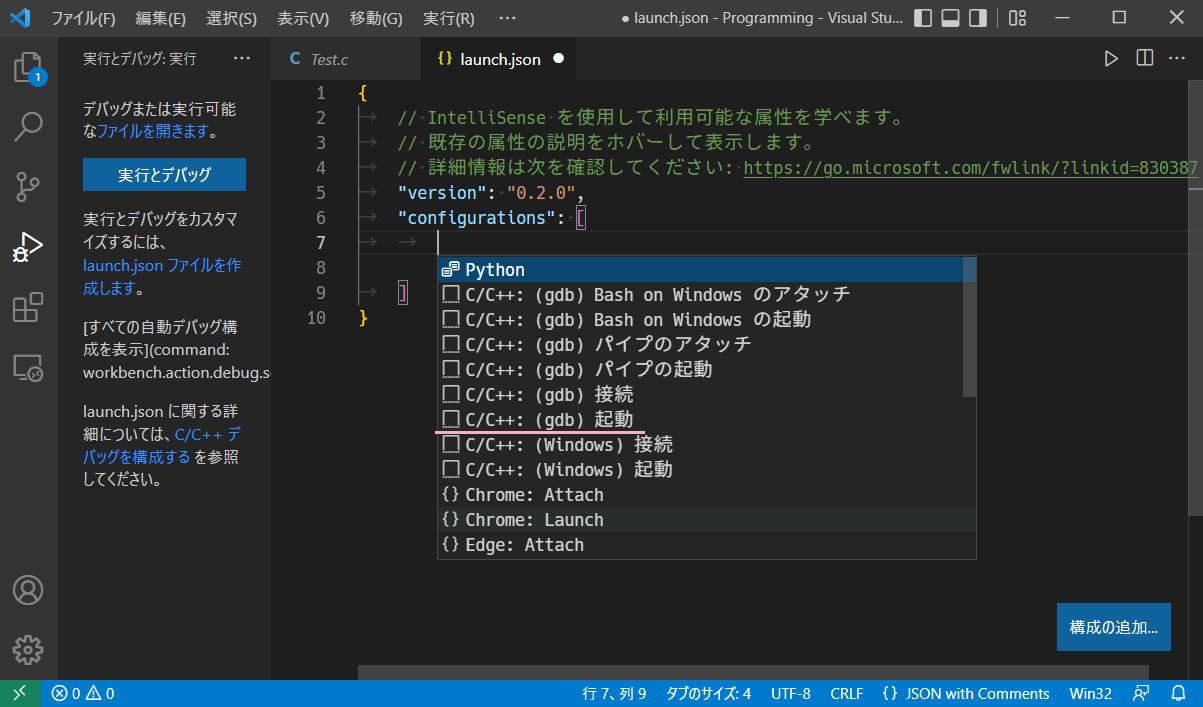The width and height of the screenshot is (1203, 707).
Task: Open the Accounts menu icon
Action: coord(28,589)
